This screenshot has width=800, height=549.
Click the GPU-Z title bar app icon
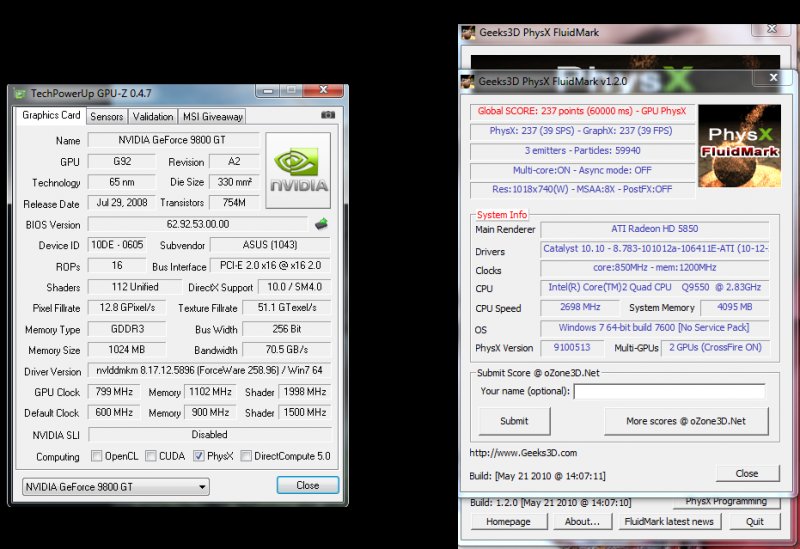point(20,94)
